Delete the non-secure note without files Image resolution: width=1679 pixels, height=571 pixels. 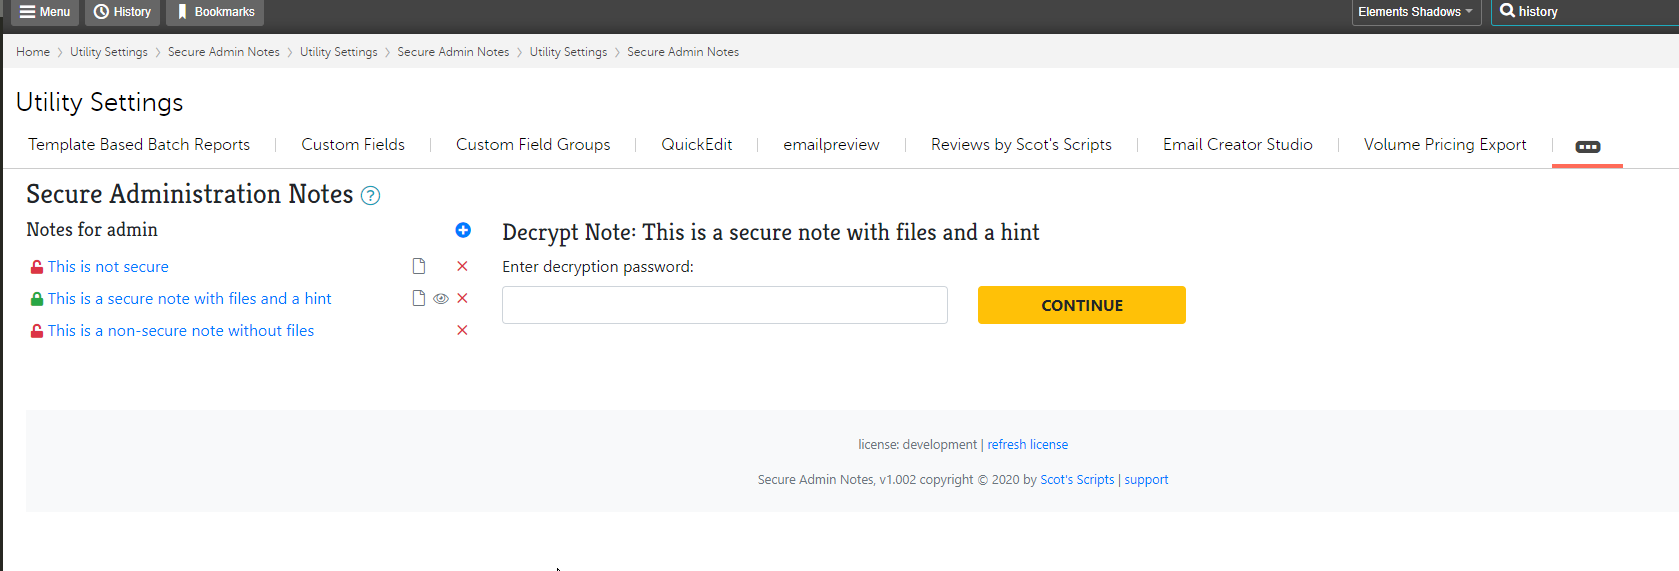point(462,330)
